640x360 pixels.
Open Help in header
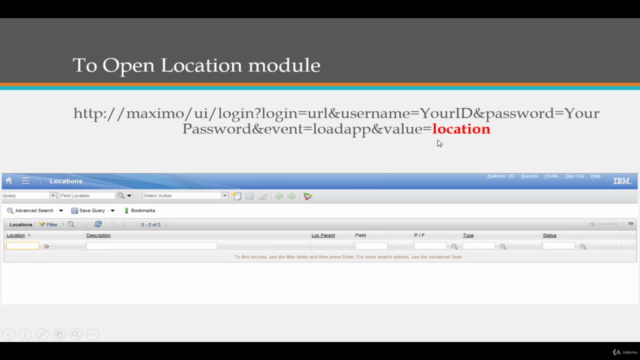coord(596,176)
